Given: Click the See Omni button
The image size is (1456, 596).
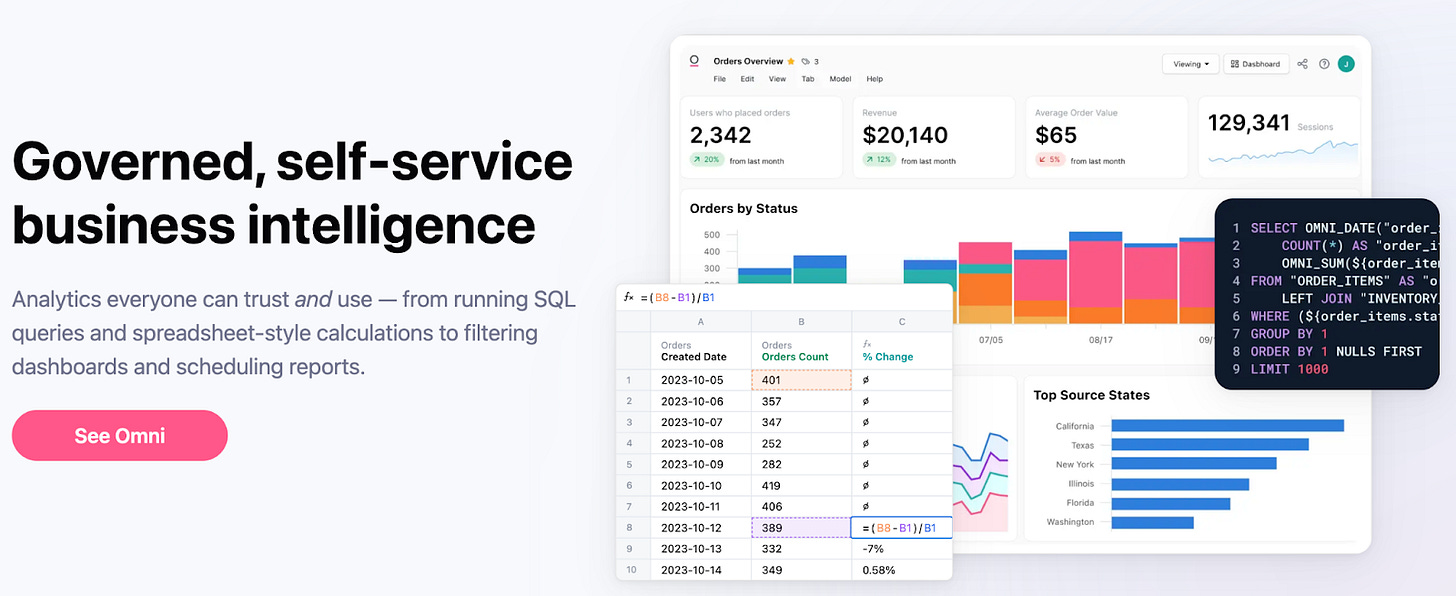Looking at the screenshot, I should coord(120,436).
